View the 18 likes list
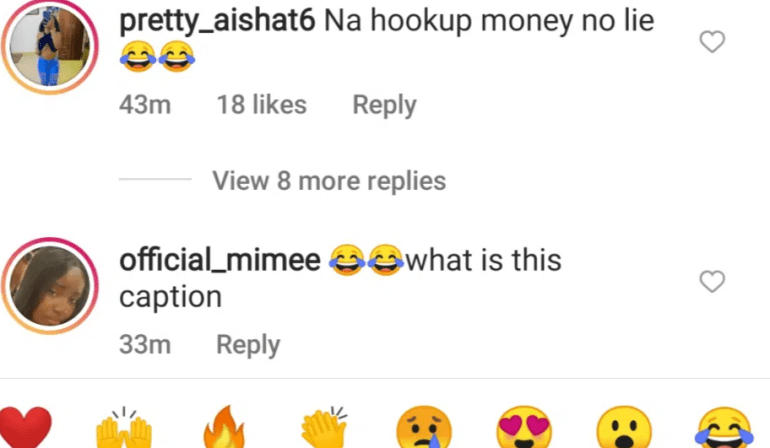The width and height of the screenshot is (770, 448). click(261, 105)
